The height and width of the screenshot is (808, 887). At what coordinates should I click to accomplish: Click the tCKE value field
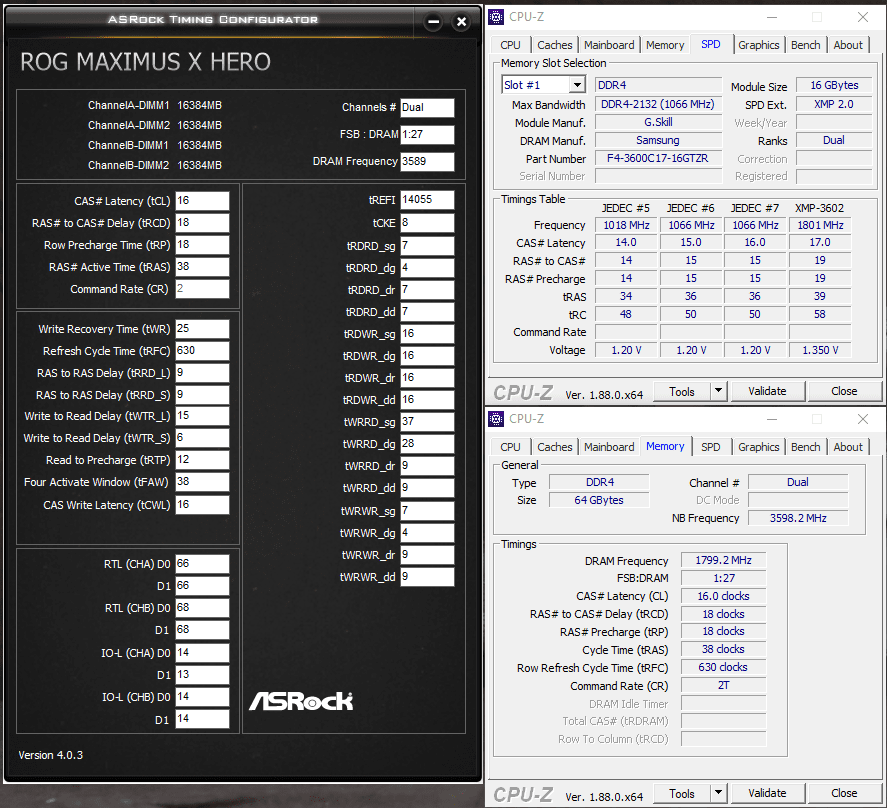(x=427, y=223)
